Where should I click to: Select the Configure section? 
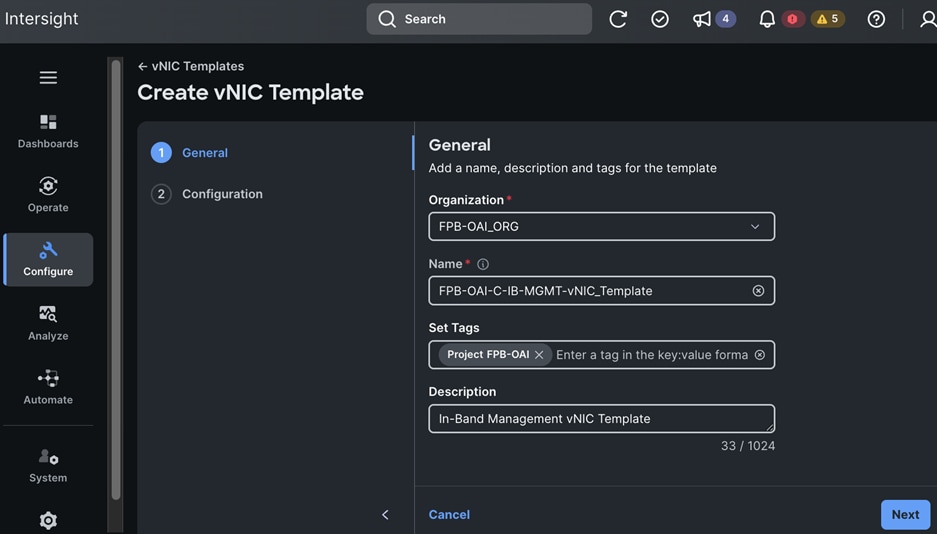48,260
